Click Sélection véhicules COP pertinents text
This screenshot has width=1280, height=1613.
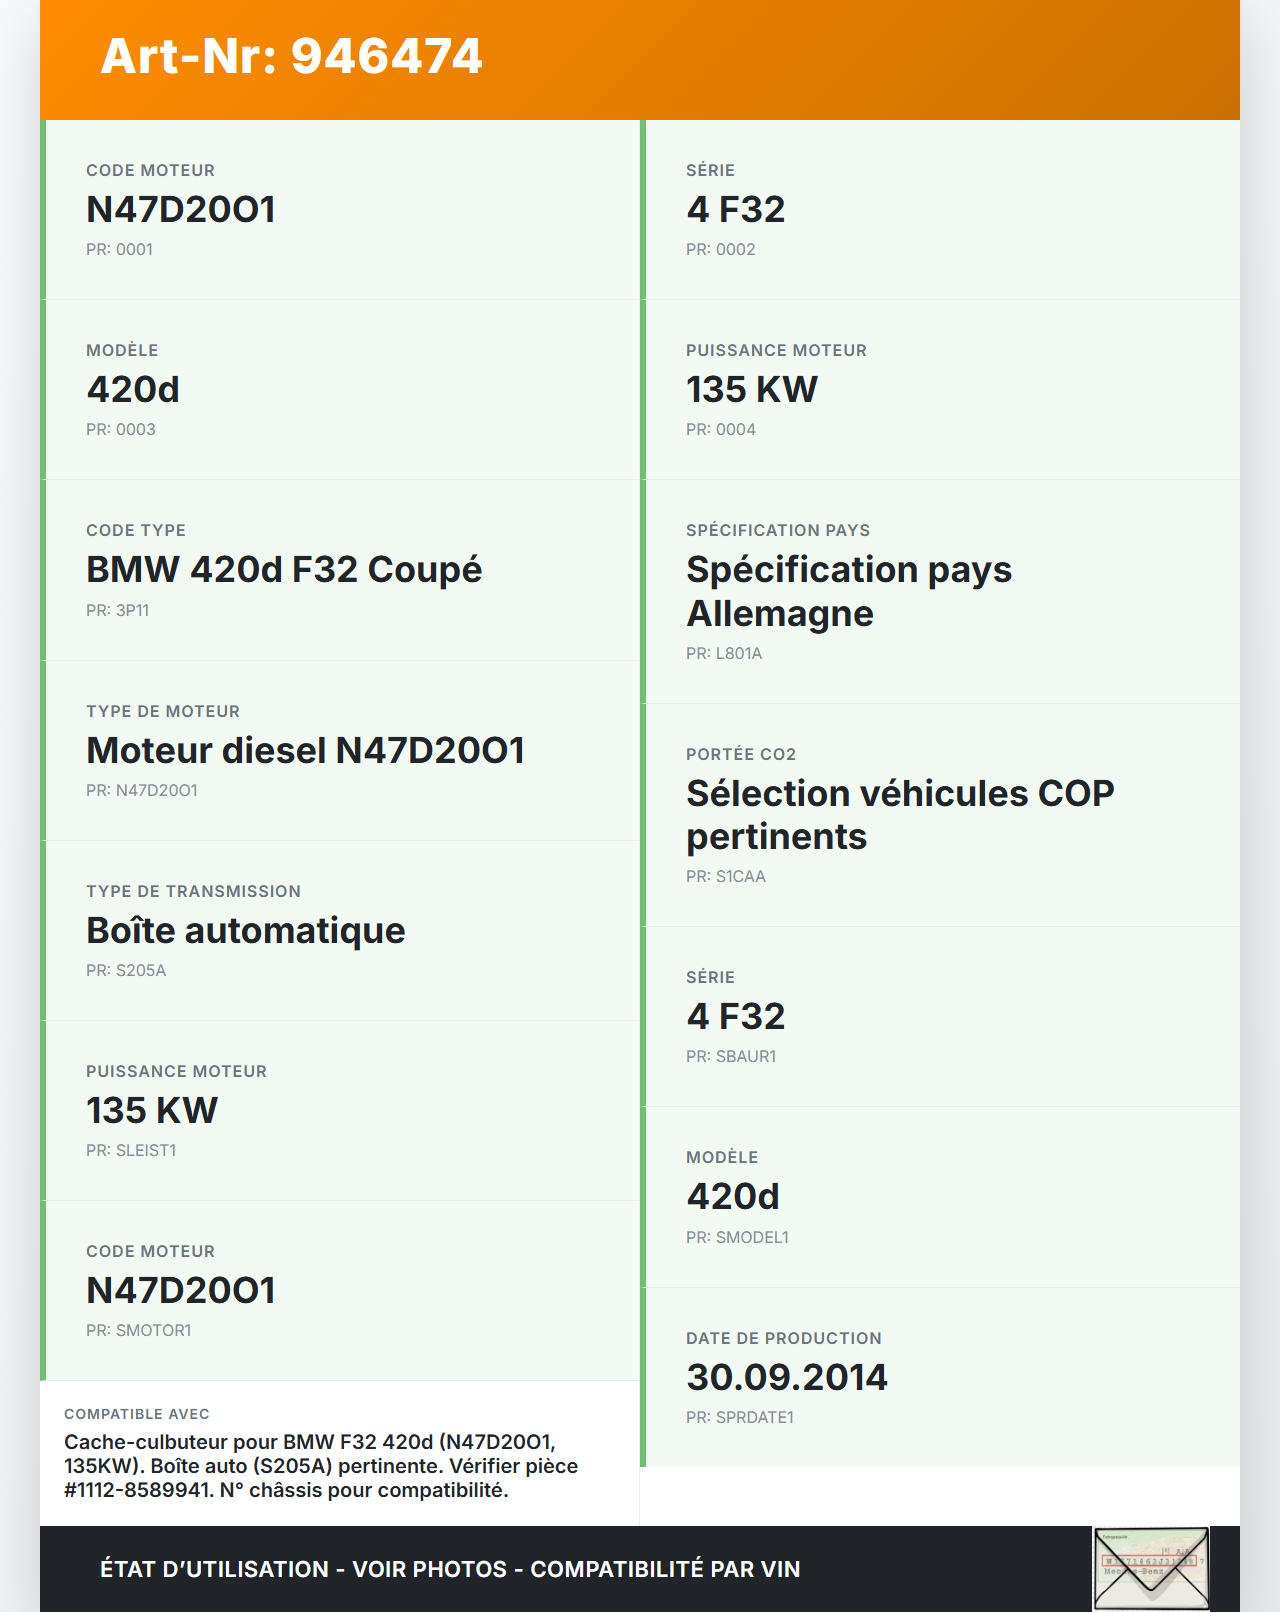(900, 814)
